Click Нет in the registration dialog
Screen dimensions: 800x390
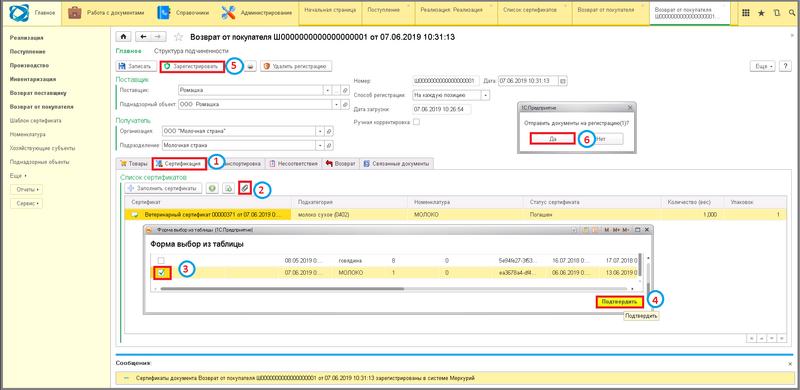coord(601,138)
